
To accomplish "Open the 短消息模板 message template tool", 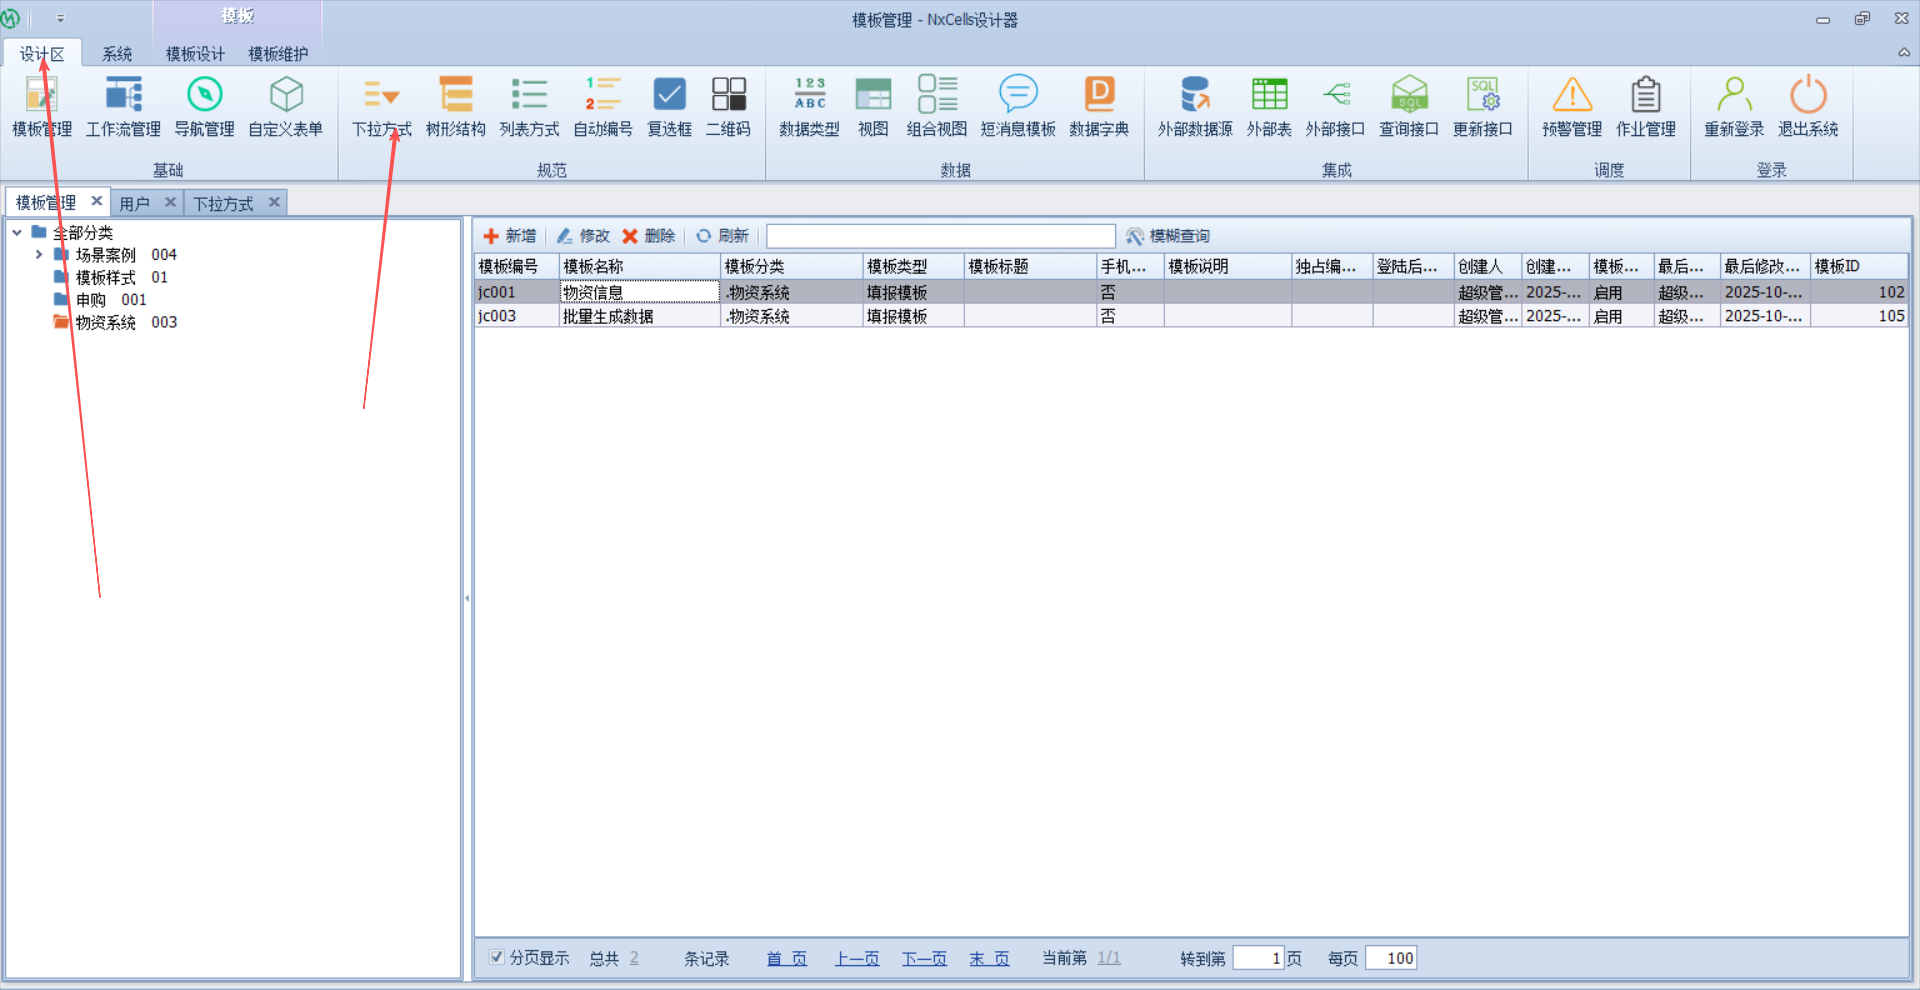I will 1017,106.
